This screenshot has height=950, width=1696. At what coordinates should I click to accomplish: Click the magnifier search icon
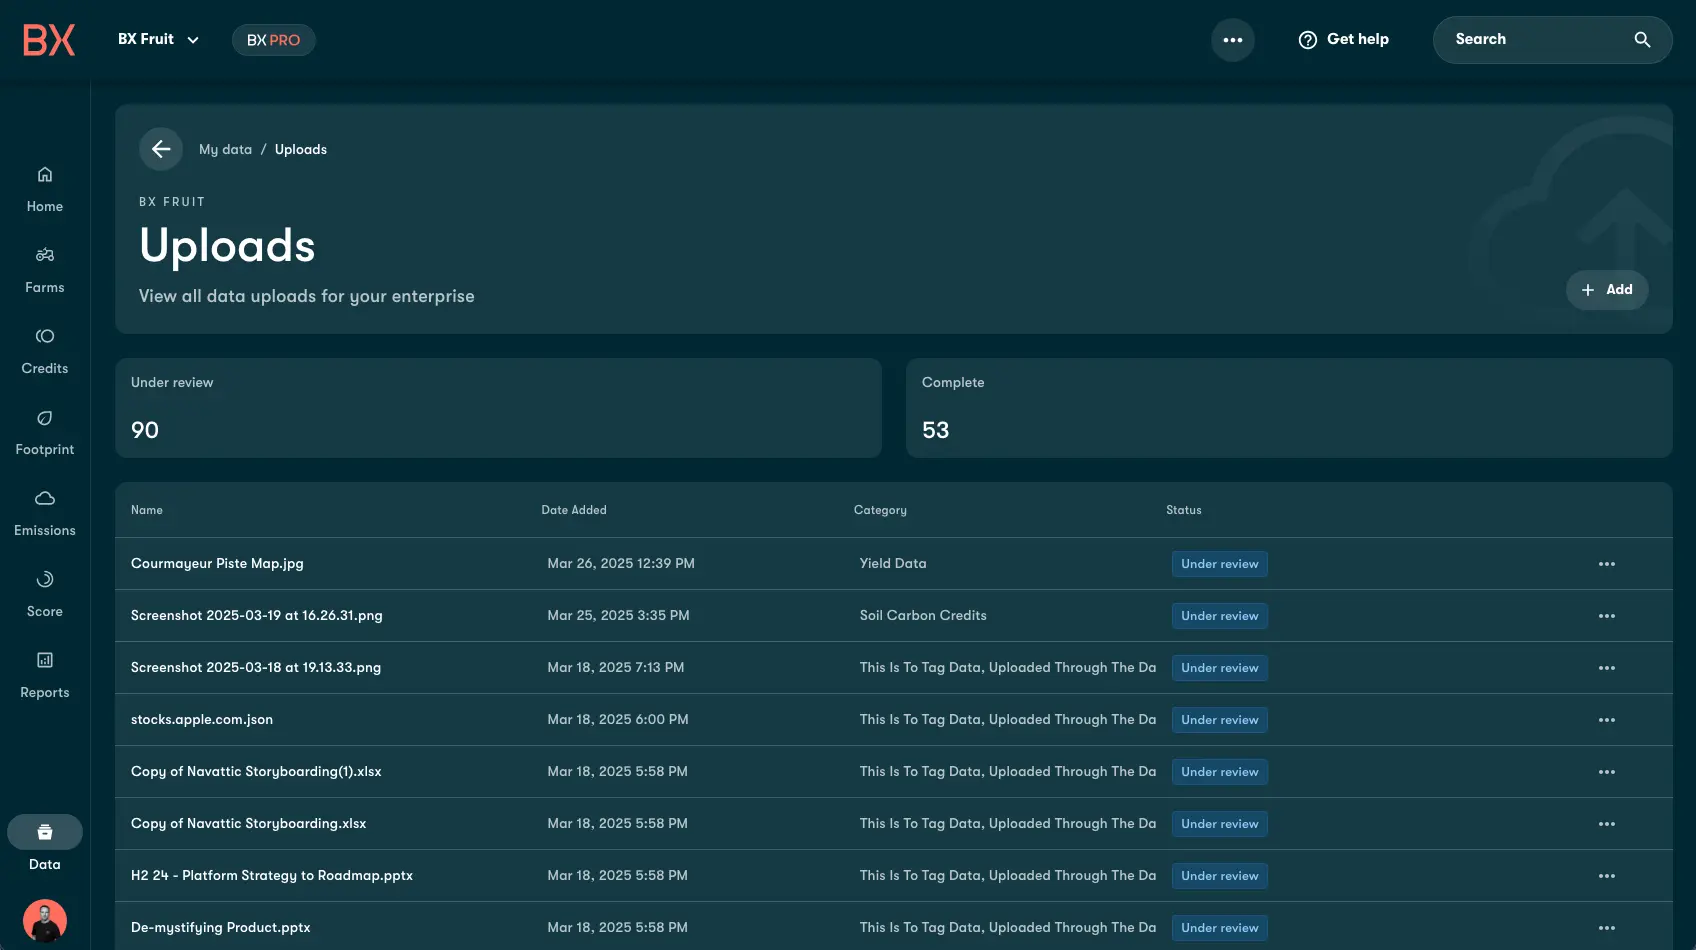(x=1641, y=40)
